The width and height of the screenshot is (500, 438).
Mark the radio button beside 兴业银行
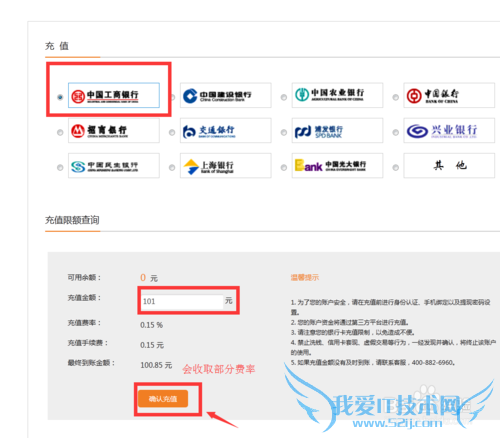point(396,132)
